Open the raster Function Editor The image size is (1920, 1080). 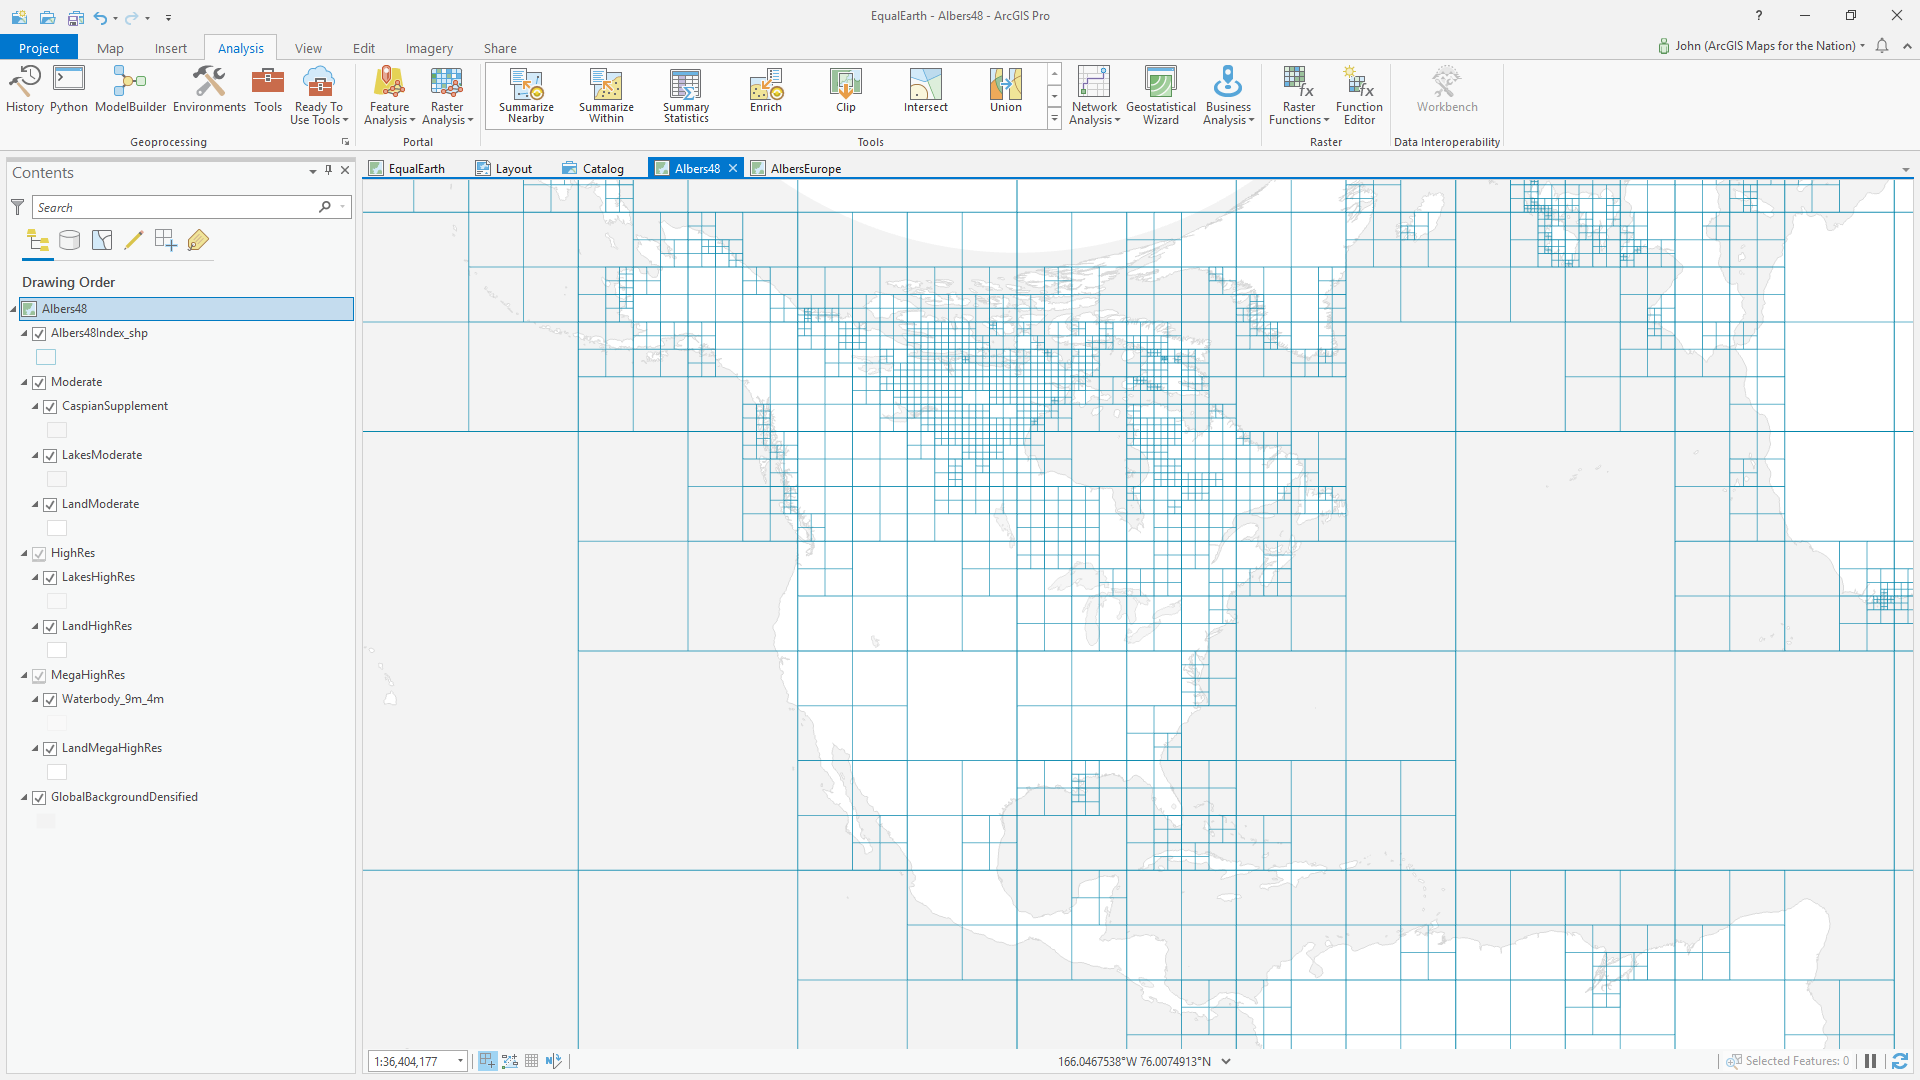point(1359,96)
